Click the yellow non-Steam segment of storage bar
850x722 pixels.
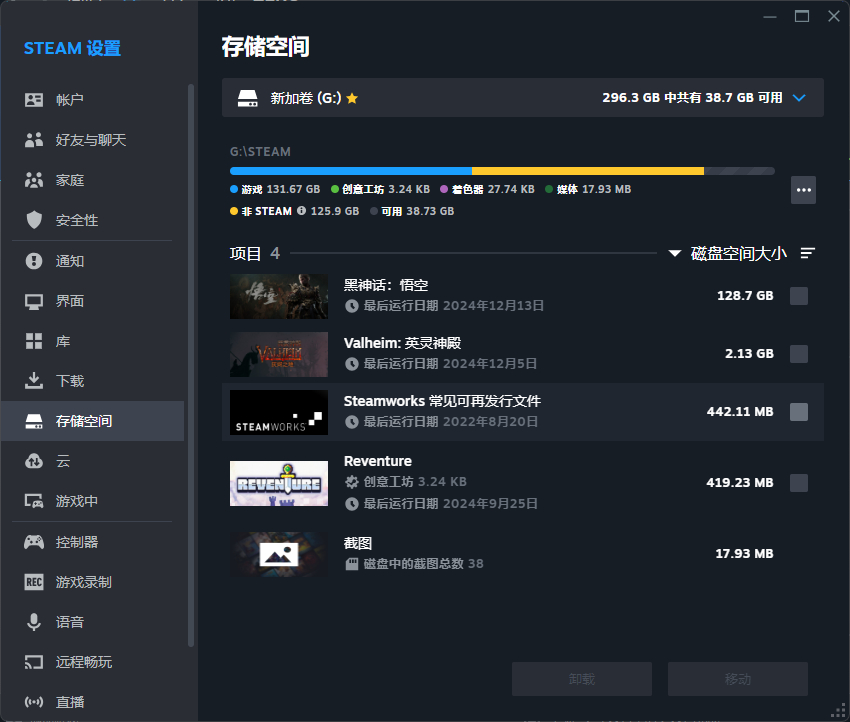click(588, 171)
